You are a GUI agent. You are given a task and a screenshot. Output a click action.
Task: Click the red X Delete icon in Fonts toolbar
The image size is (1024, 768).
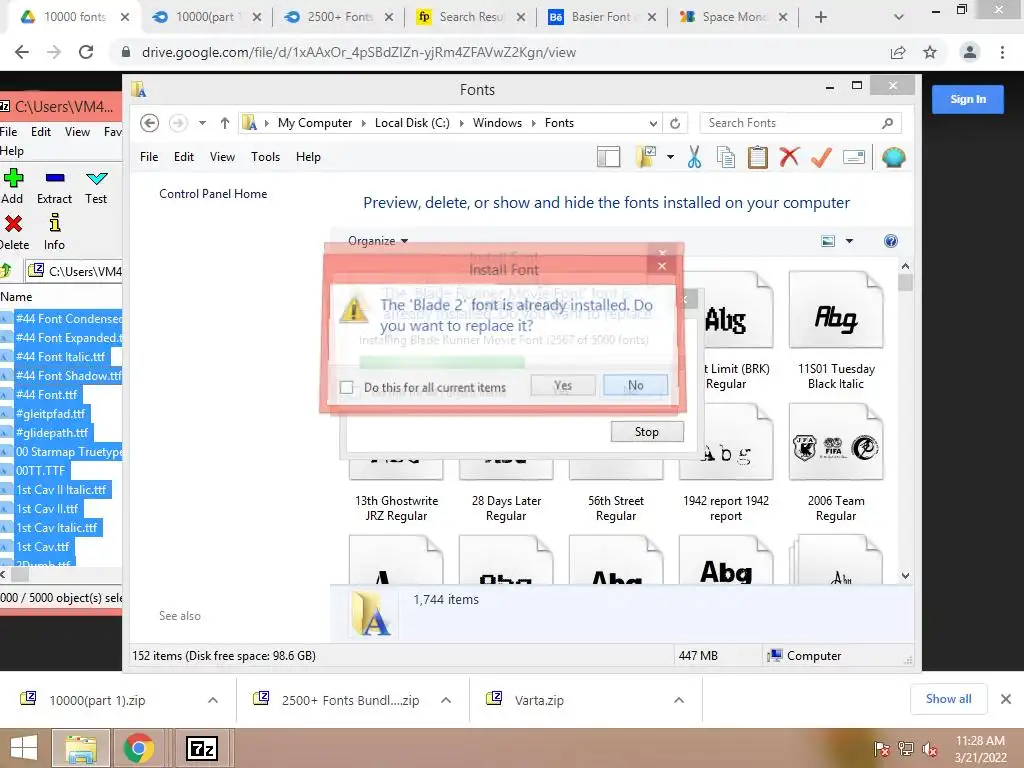pyautogui.click(x=789, y=157)
